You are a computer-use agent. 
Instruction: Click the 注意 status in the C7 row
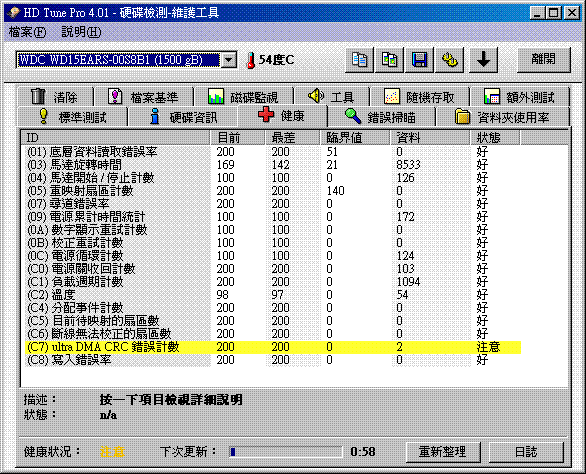[x=488, y=347]
